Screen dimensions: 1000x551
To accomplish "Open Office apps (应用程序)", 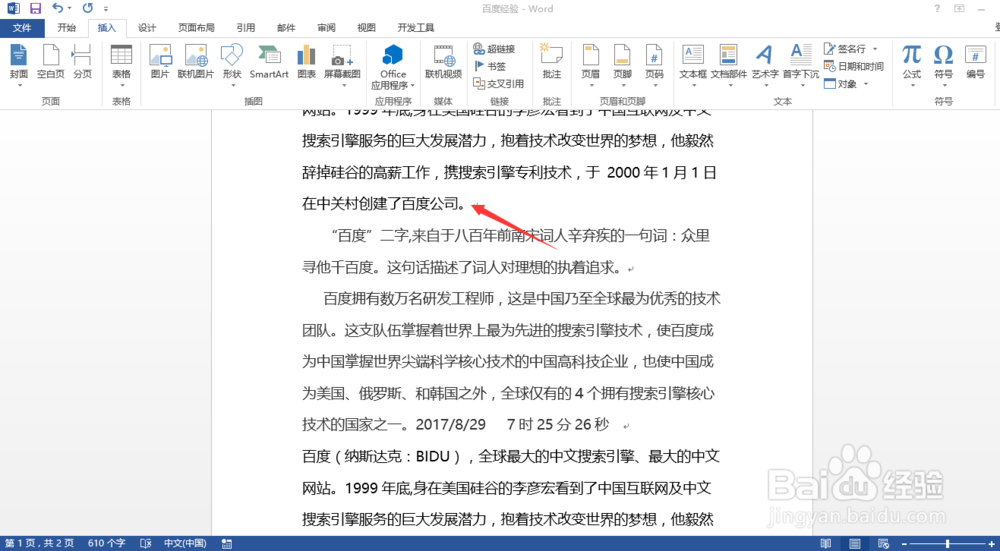I will 393,67.
